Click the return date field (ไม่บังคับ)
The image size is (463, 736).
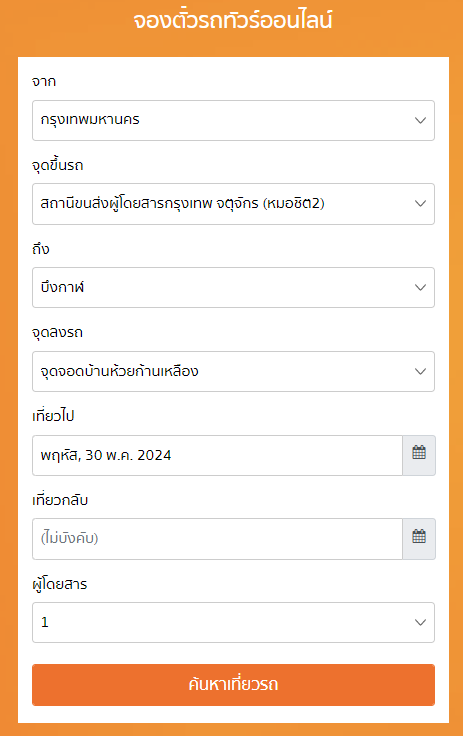pos(217,538)
